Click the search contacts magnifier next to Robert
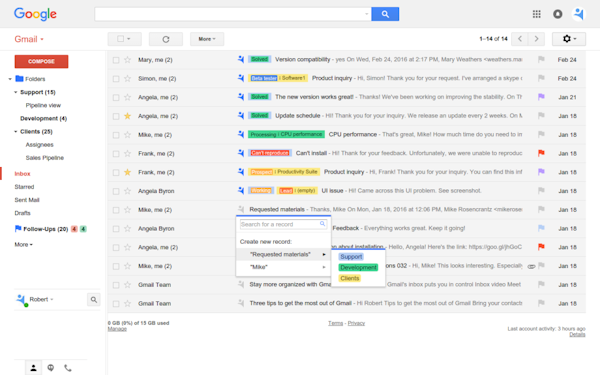This screenshot has width=600, height=375. coord(93,300)
